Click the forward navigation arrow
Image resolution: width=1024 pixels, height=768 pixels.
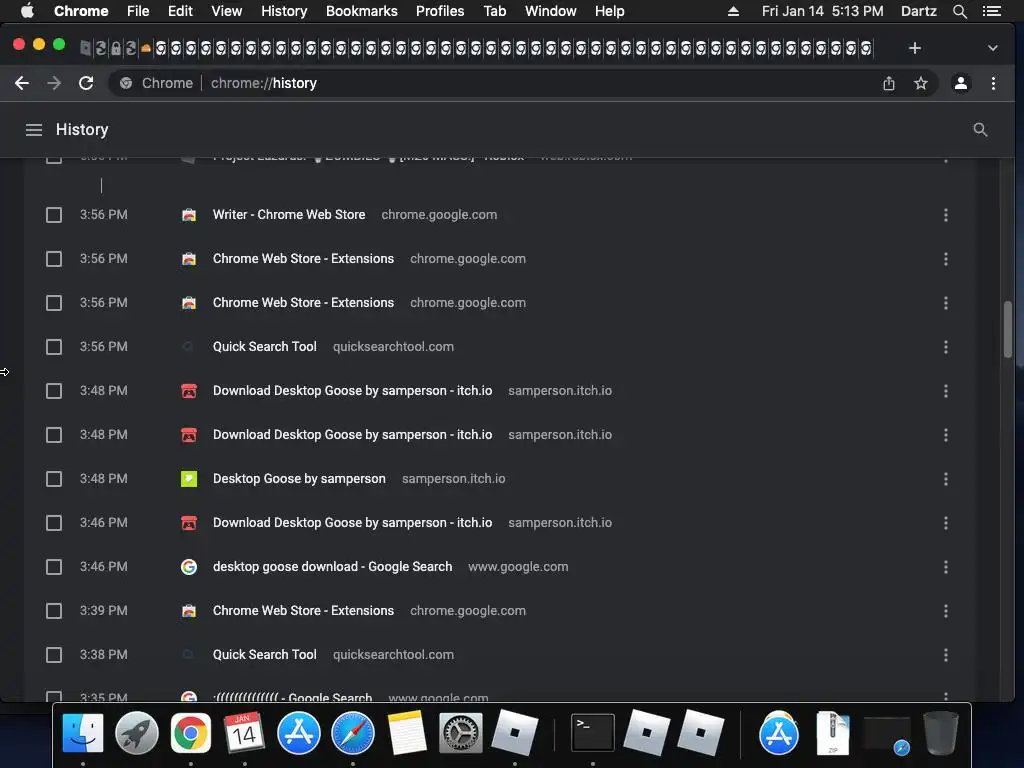(54, 83)
